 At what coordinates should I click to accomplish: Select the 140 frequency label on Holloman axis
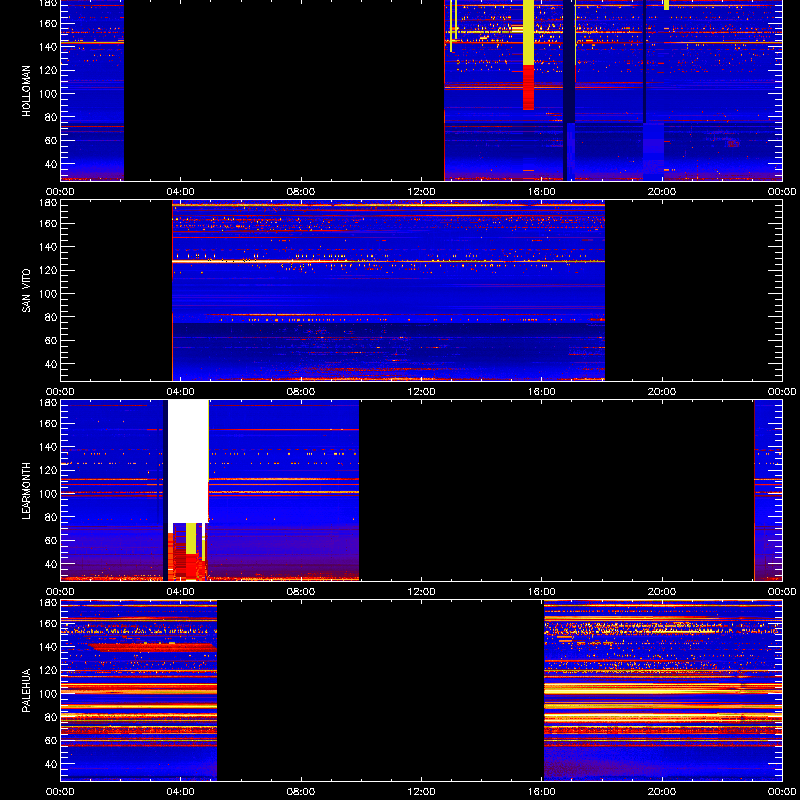tap(49, 47)
